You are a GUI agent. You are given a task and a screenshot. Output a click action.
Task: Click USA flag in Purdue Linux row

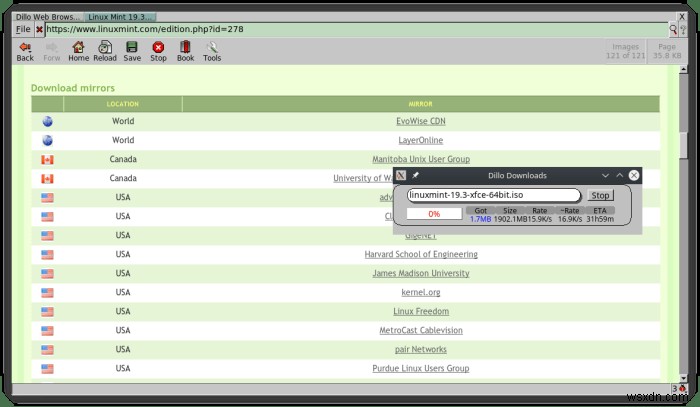[47, 369]
